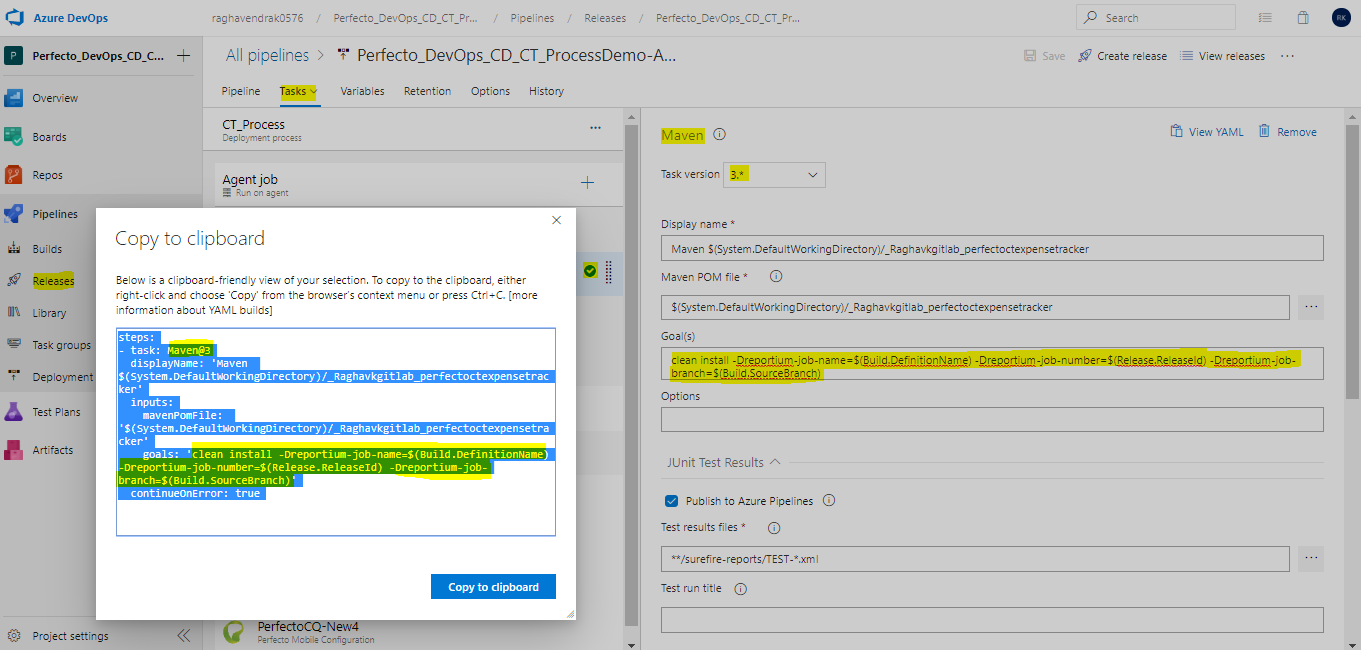Viewport: 1361px width, 650px height.
Task: Click the Maven Options input field
Action: click(x=992, y=419)
